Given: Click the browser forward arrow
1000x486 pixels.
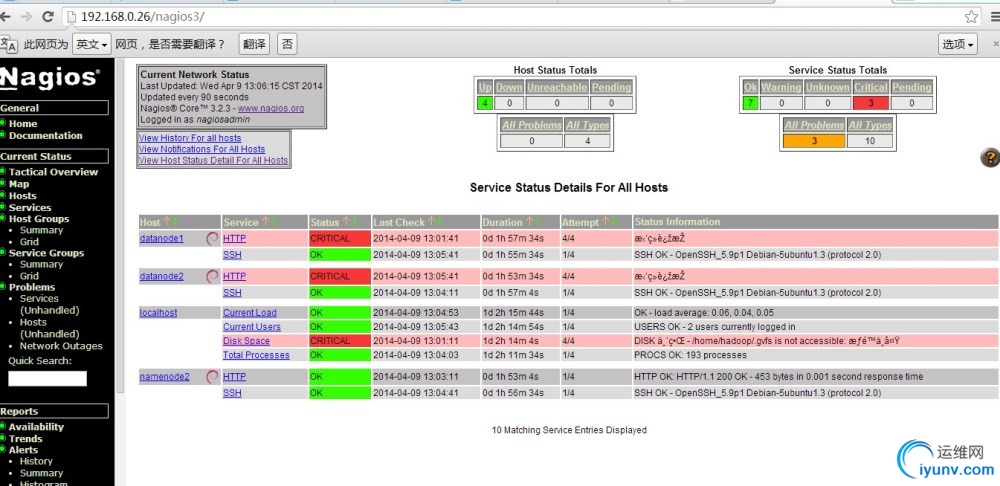Looking at the screenshot, I should click(26, 17).
